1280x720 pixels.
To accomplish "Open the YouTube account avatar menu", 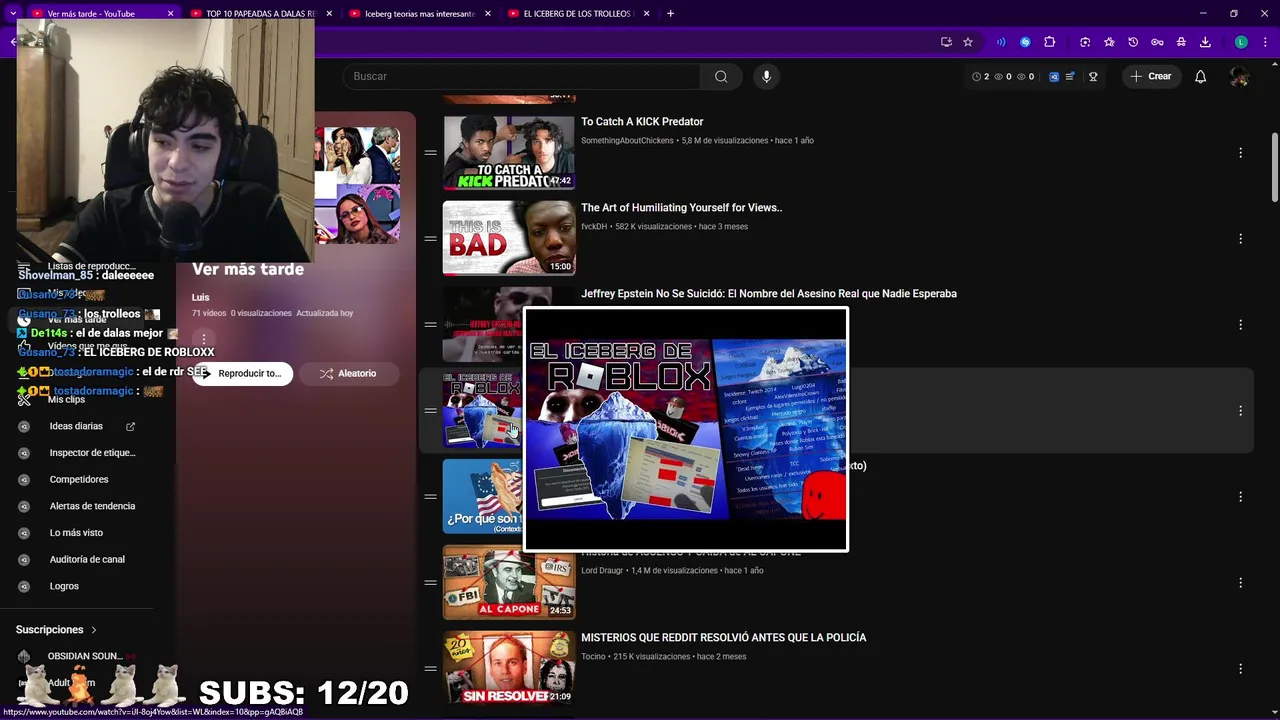I will tap(1240, 76).
